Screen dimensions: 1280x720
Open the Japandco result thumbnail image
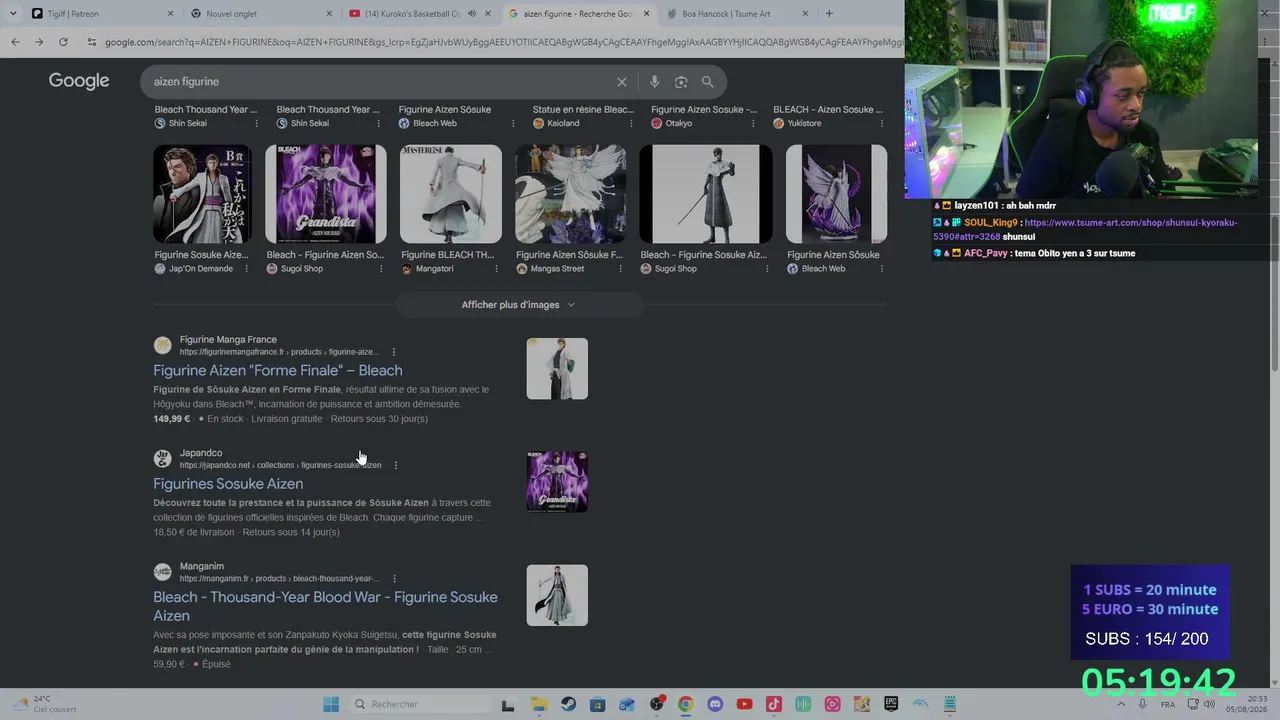tap(557, 482)
